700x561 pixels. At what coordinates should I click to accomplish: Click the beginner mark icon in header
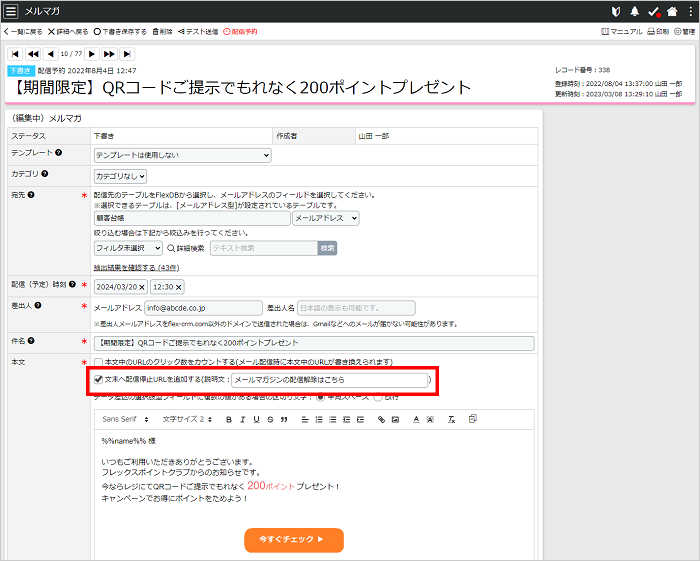tap(616, 12)
